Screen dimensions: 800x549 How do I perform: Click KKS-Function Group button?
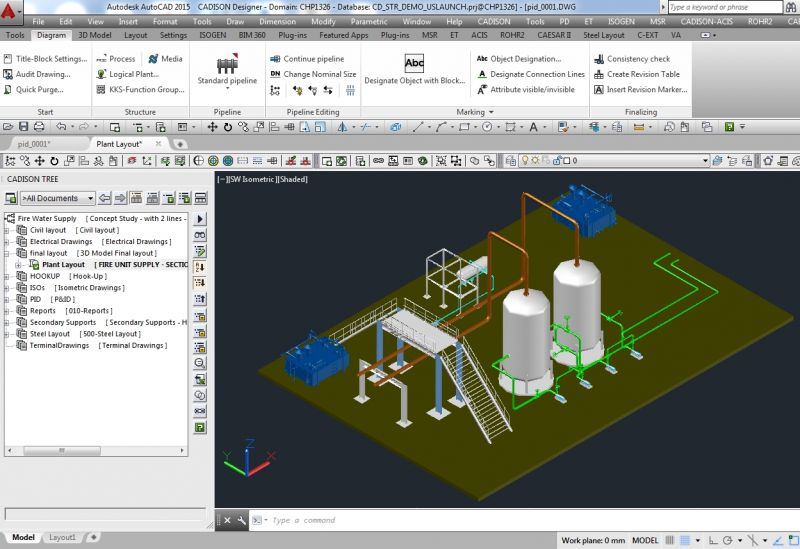[x=140, y=90]
